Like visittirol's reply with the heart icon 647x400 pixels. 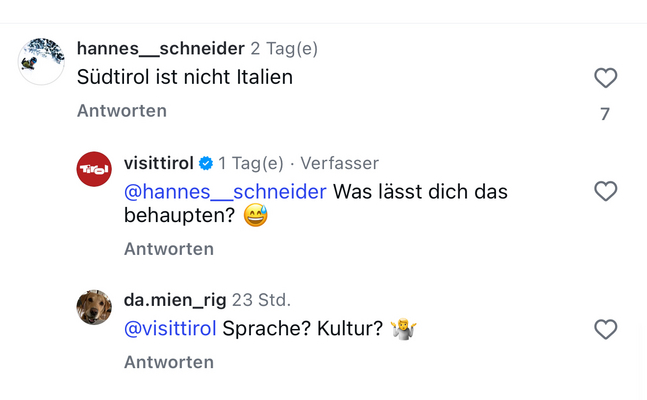point(605,191)
